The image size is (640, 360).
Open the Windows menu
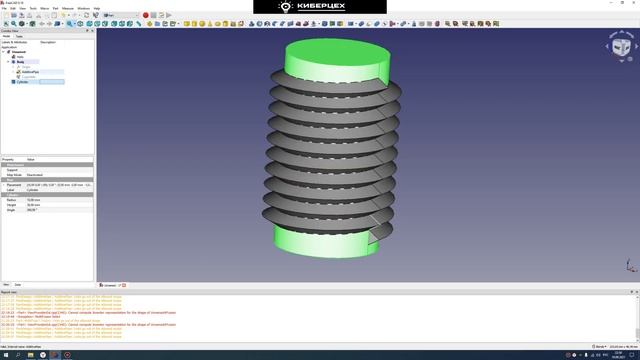[x=84, y=8]
